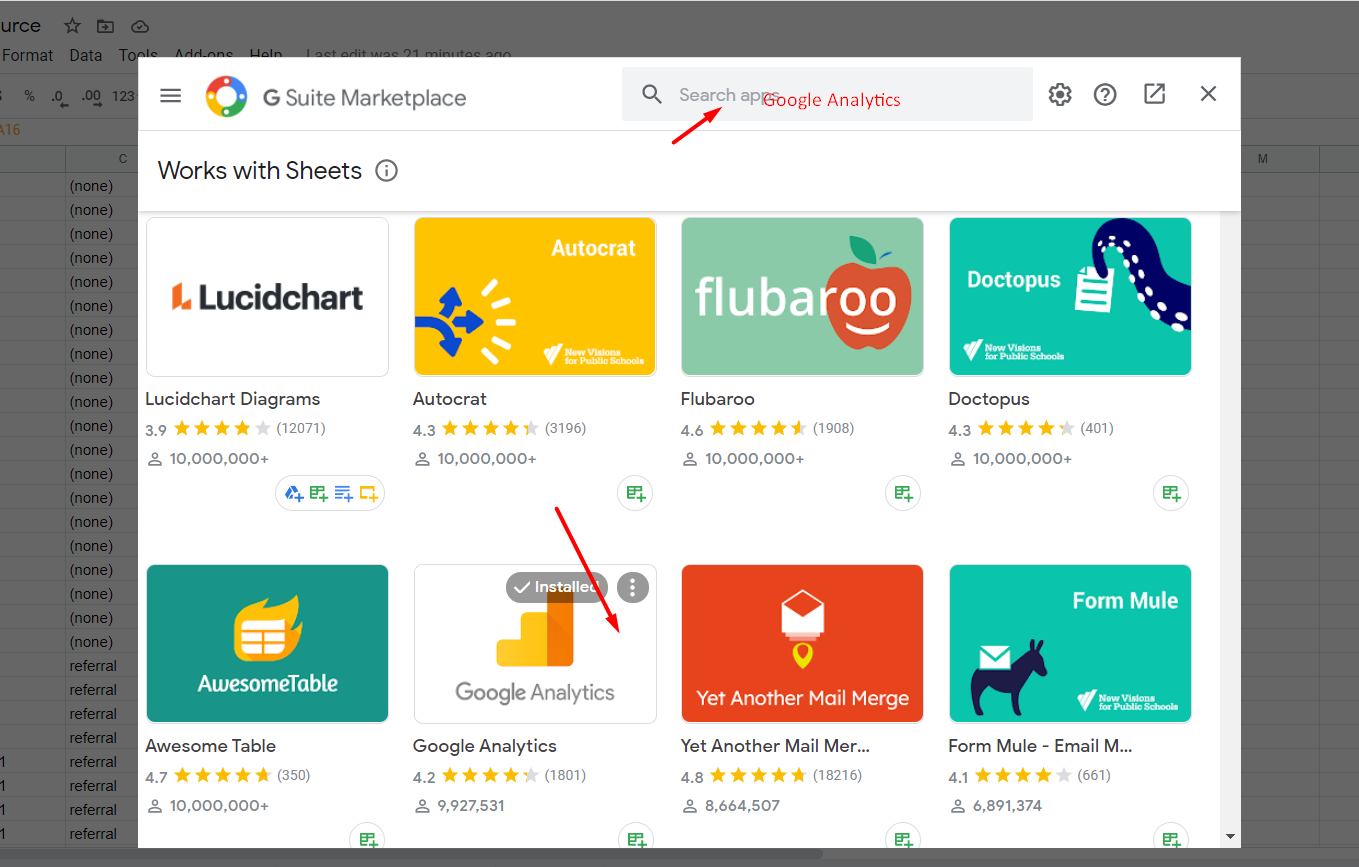The width and height of the screenshot is (1359, 867).
Task: Click the Installed badge on Google Analytics
Action: pyautogui.click(x=556, y=587)
